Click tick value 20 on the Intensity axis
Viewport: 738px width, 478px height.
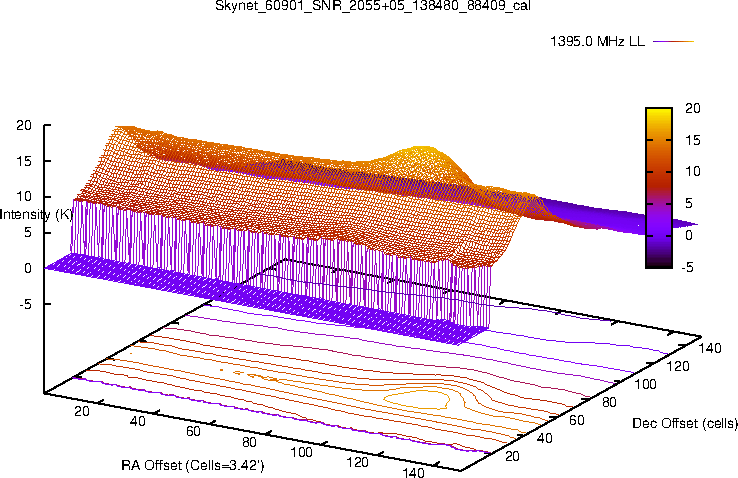point(24,126)
